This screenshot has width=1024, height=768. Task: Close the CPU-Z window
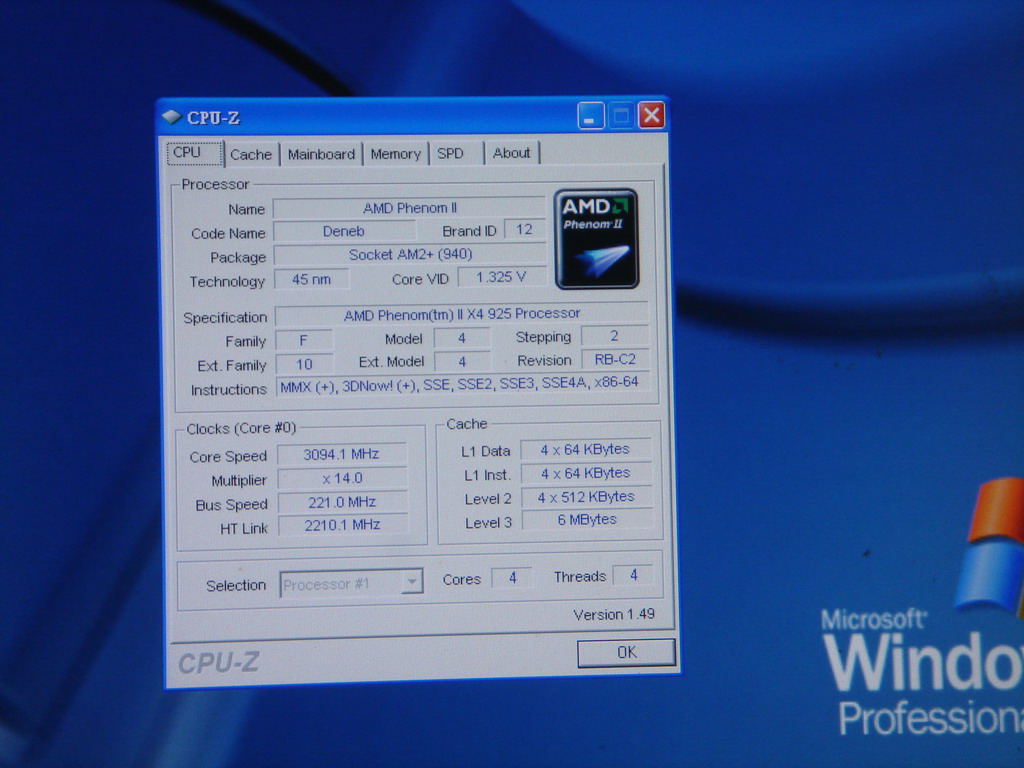[651, 116]
